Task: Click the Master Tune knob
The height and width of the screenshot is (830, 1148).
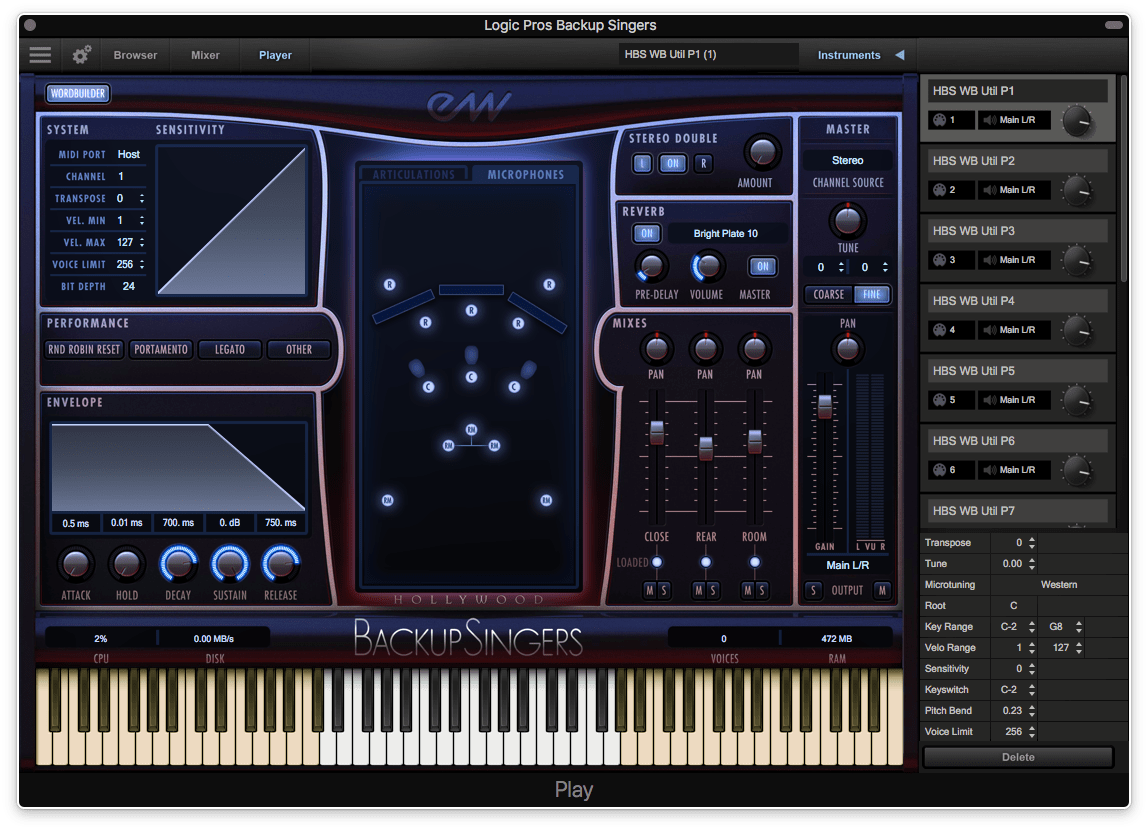Action: point(847,220)
